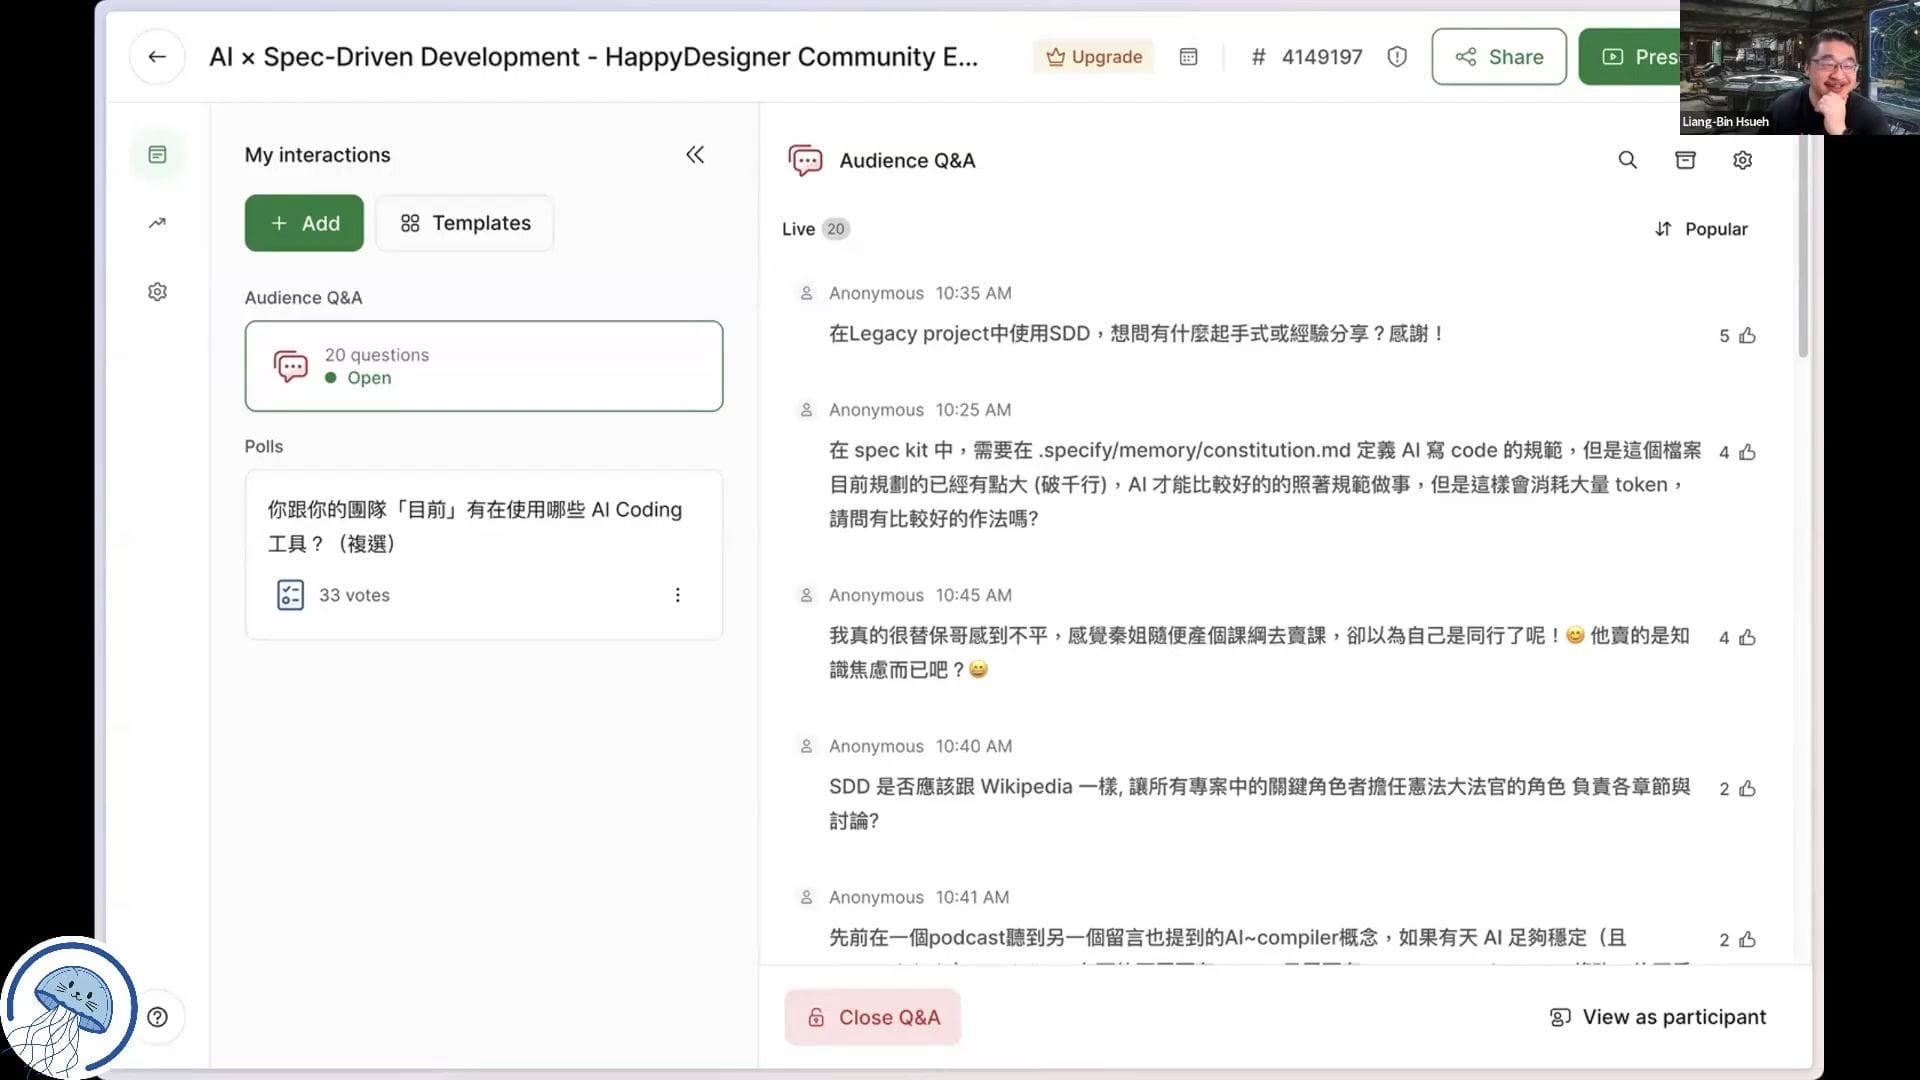This screenshot has height=1080, width=1920.
Task: Click the back arrow button
Action: [x=157, y=57]
